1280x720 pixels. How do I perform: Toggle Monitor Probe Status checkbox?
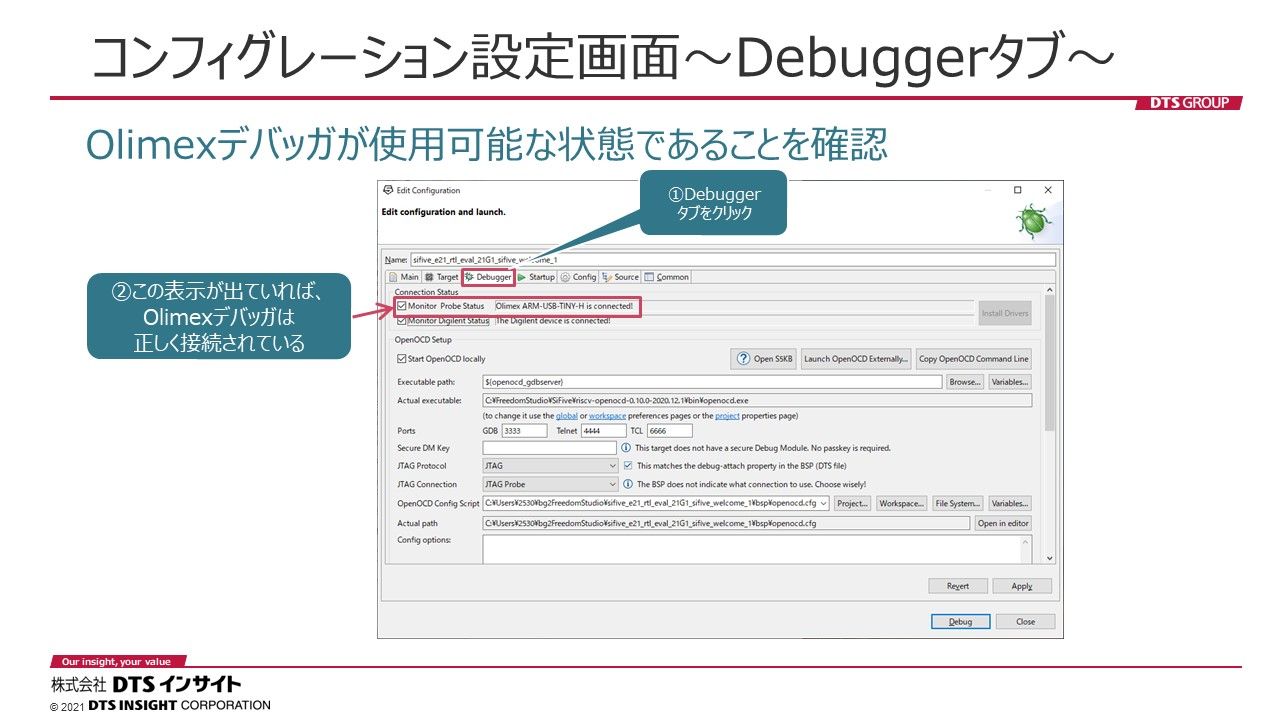(402, 306)
